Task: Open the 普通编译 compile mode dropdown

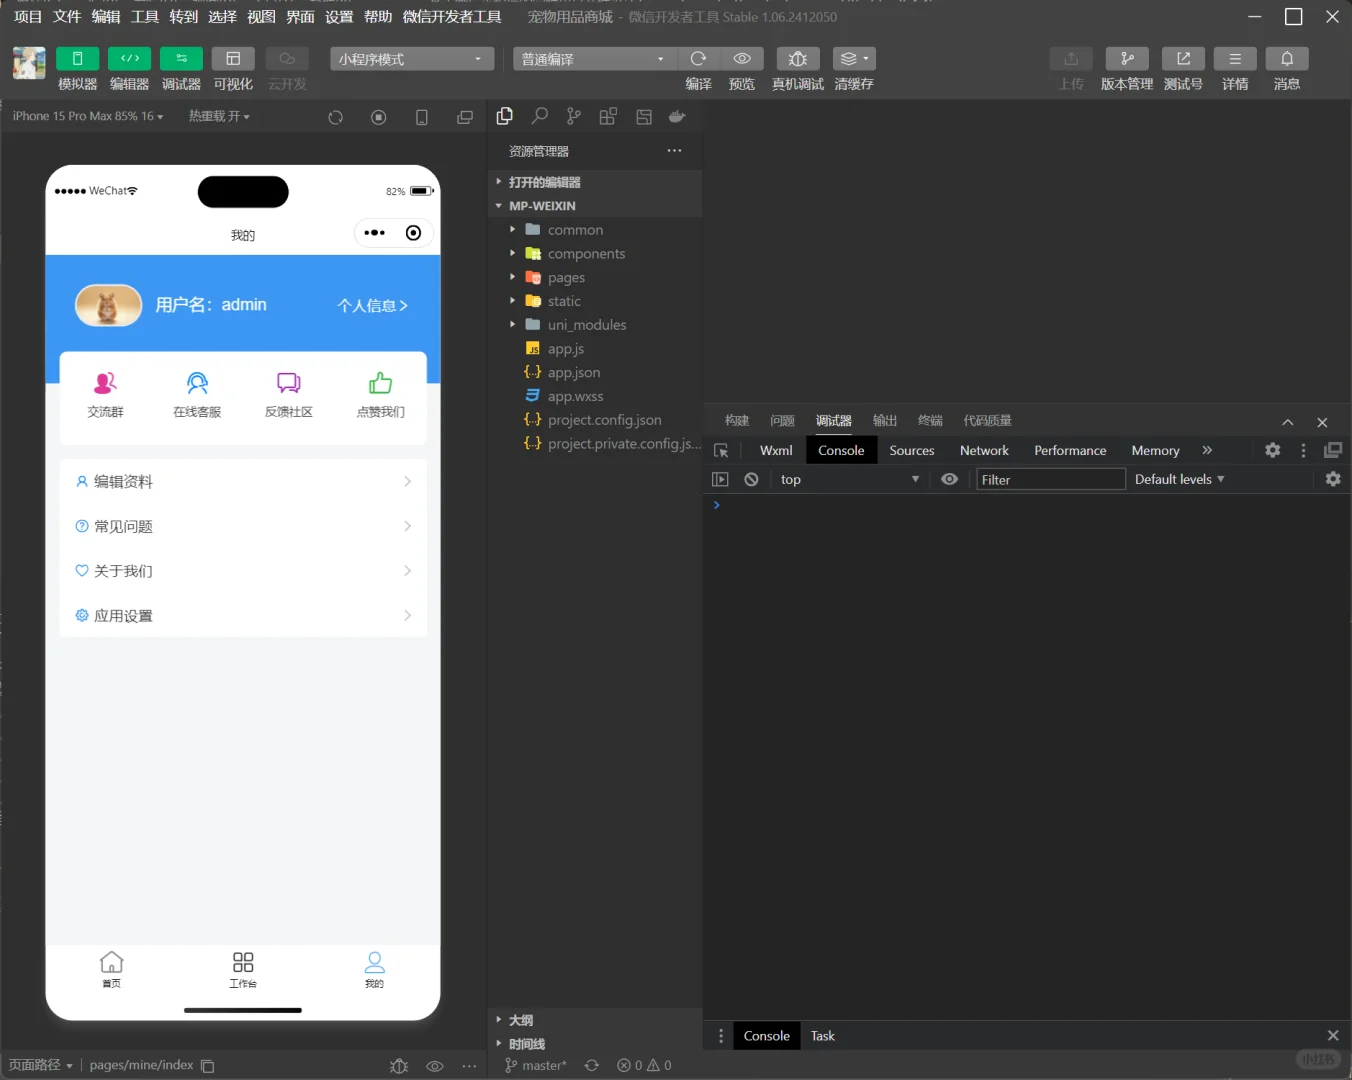Action: tap(595, 59)
